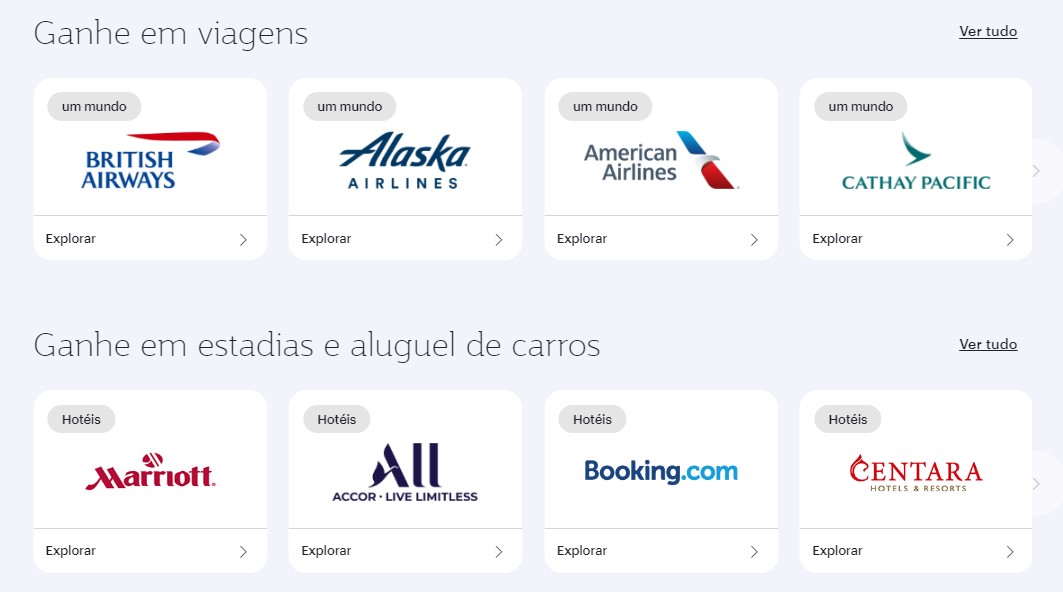Click the Booking.com logo
1063x592 pixels.
[x=660, y=471]
